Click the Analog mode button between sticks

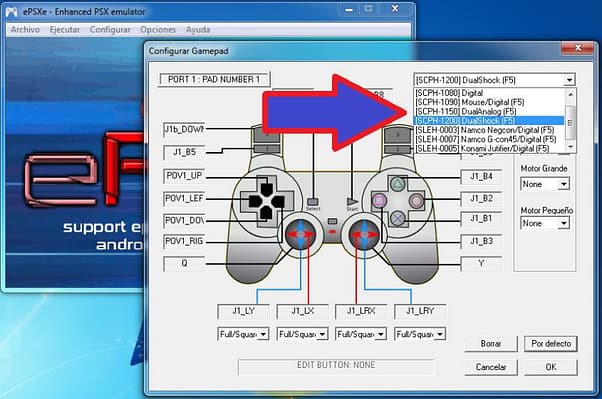tap(332, 222)
